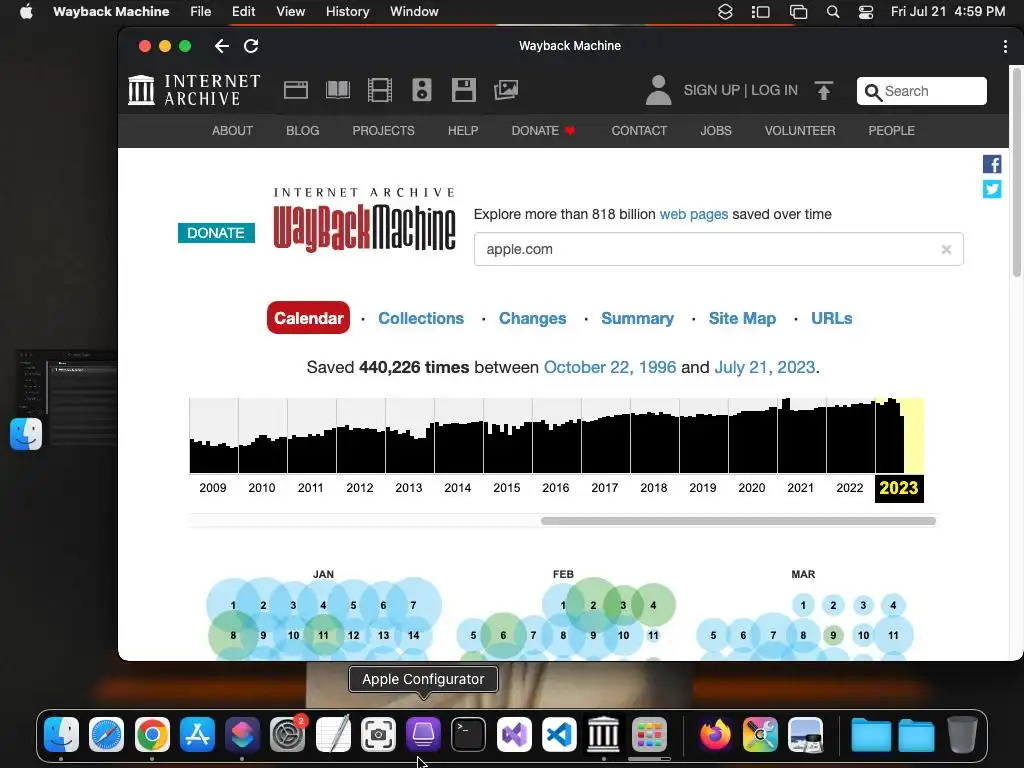The image size is (1024, 768).
Task: Open the ABOUT navigation link
Action: [x=232, y=131]
